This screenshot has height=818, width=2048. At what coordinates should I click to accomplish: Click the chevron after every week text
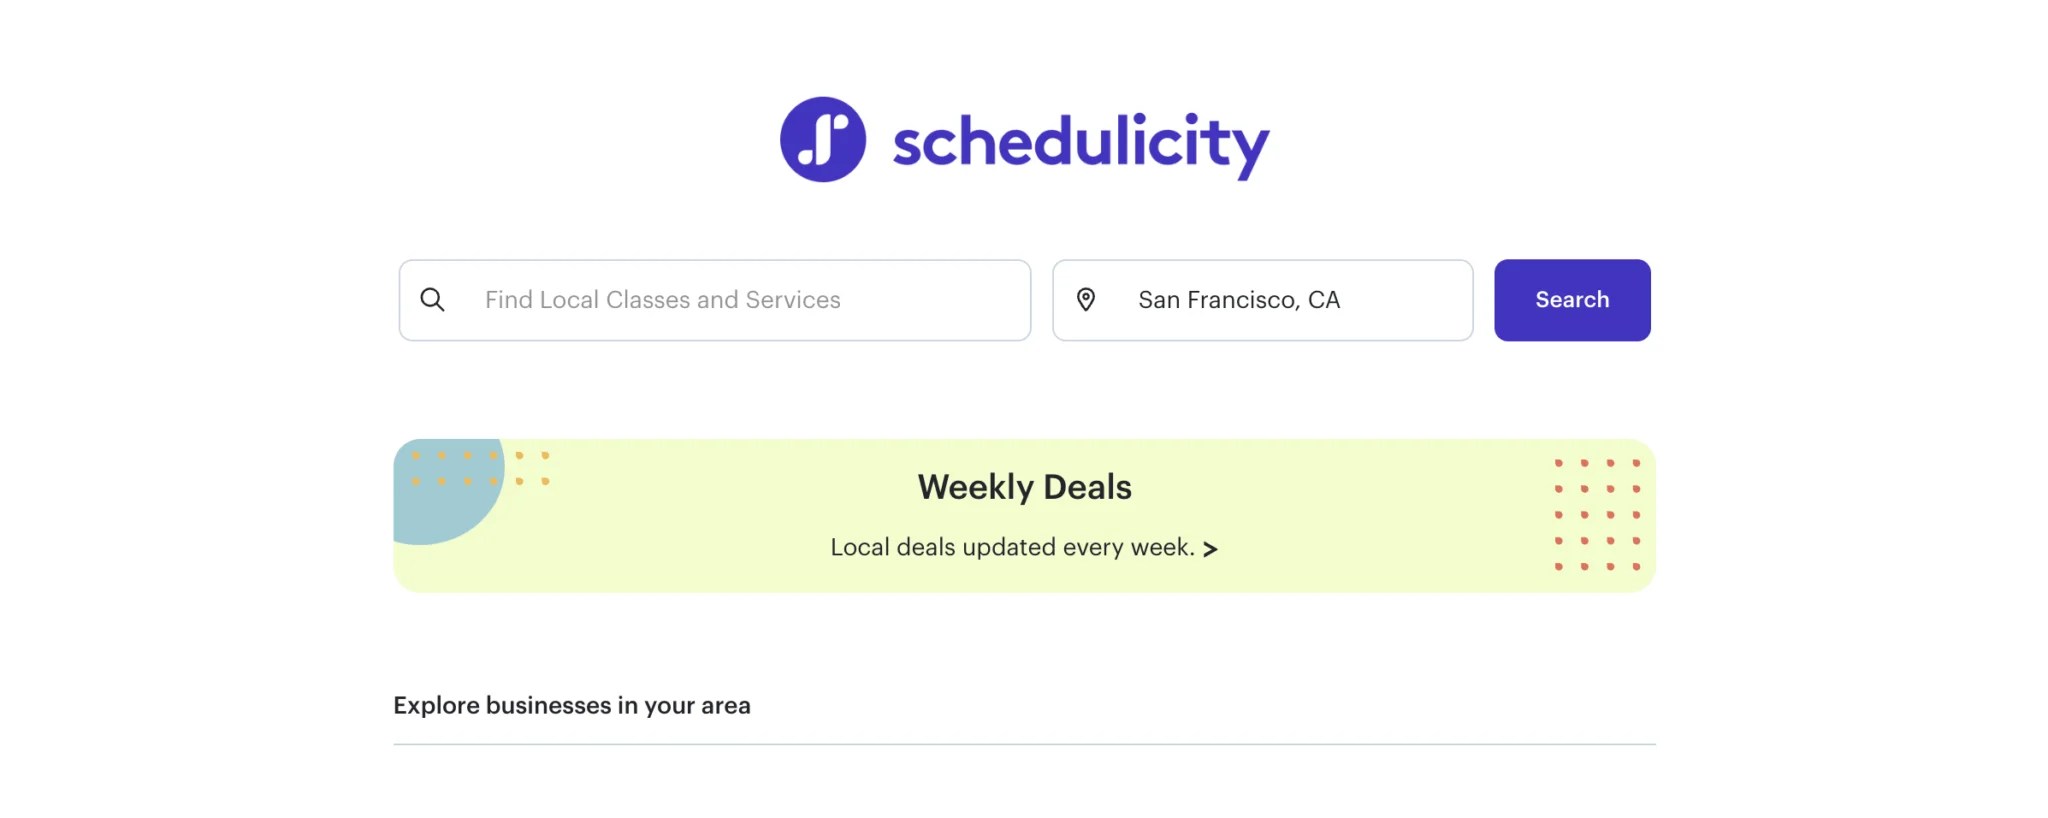[1212, 549]
